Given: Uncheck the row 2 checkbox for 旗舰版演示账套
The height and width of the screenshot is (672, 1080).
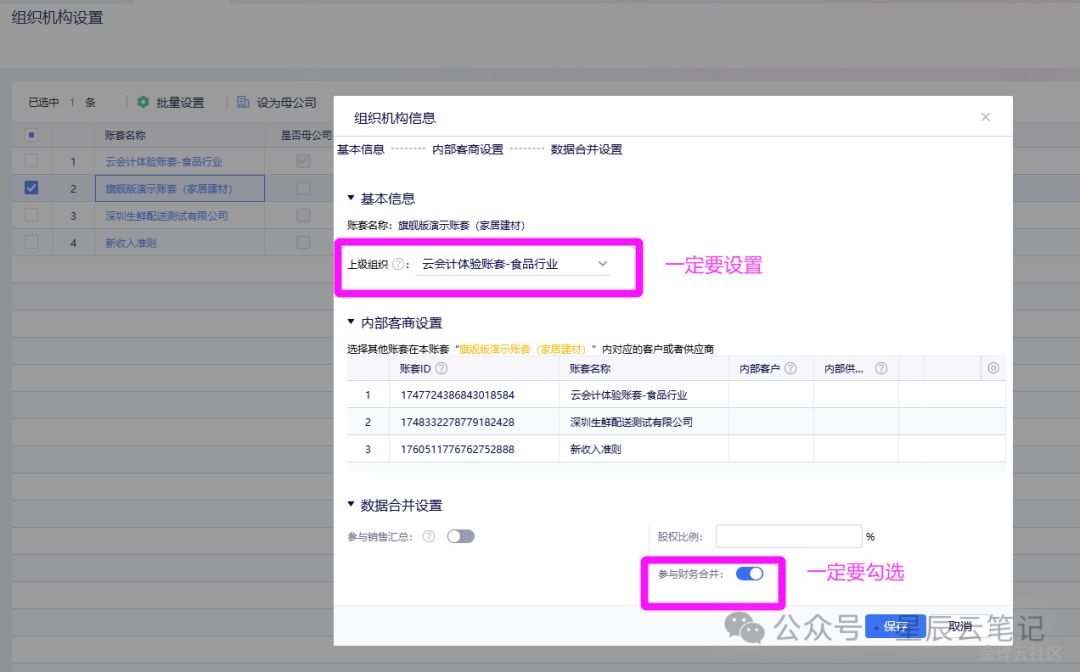Looking at the screenshot, I should (32, 188).
